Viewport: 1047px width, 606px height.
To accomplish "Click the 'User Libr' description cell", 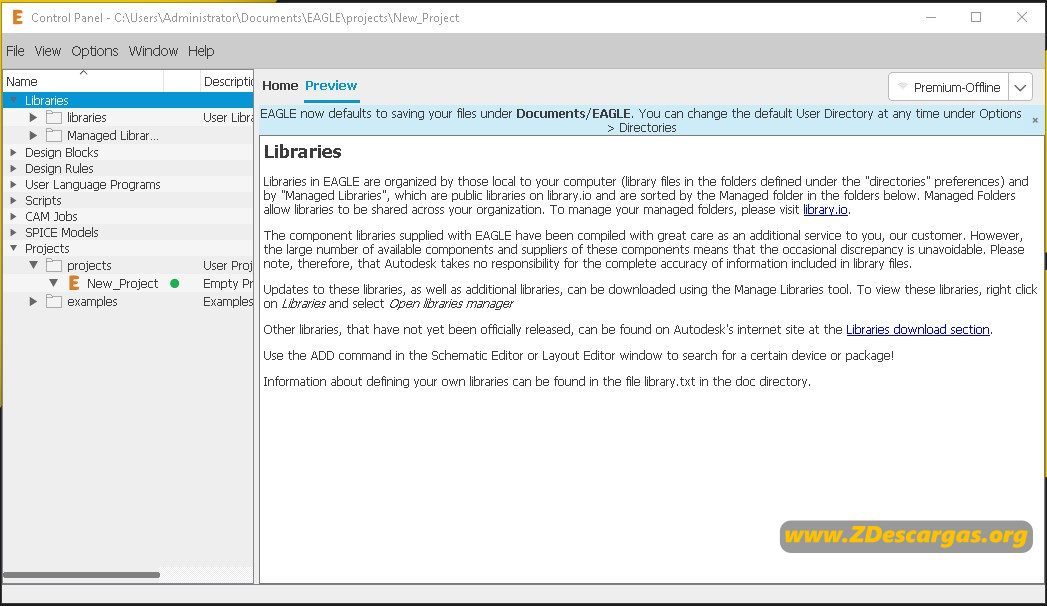I will (x=228, y=117).
